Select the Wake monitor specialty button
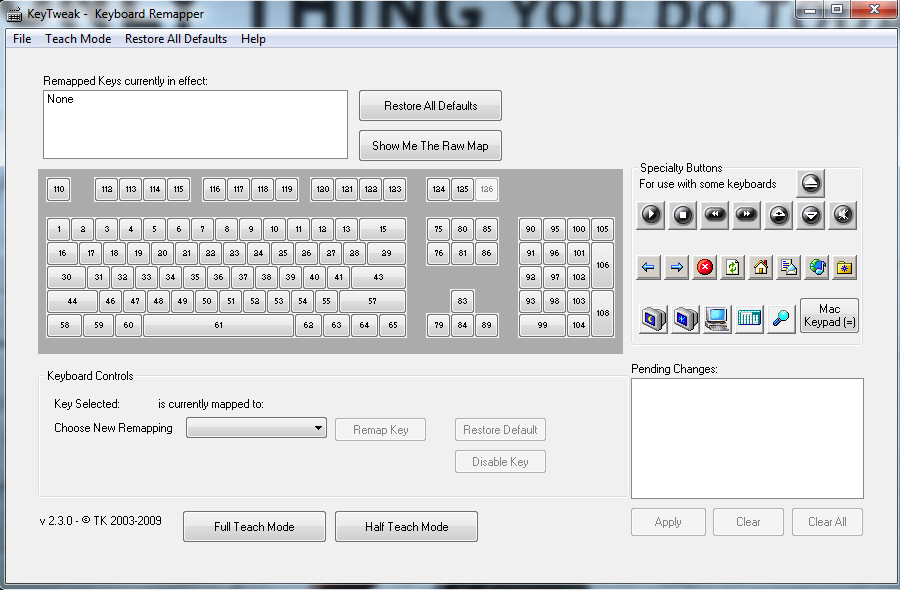The height and width of the screenshot is (590, 900). (685, 319)
